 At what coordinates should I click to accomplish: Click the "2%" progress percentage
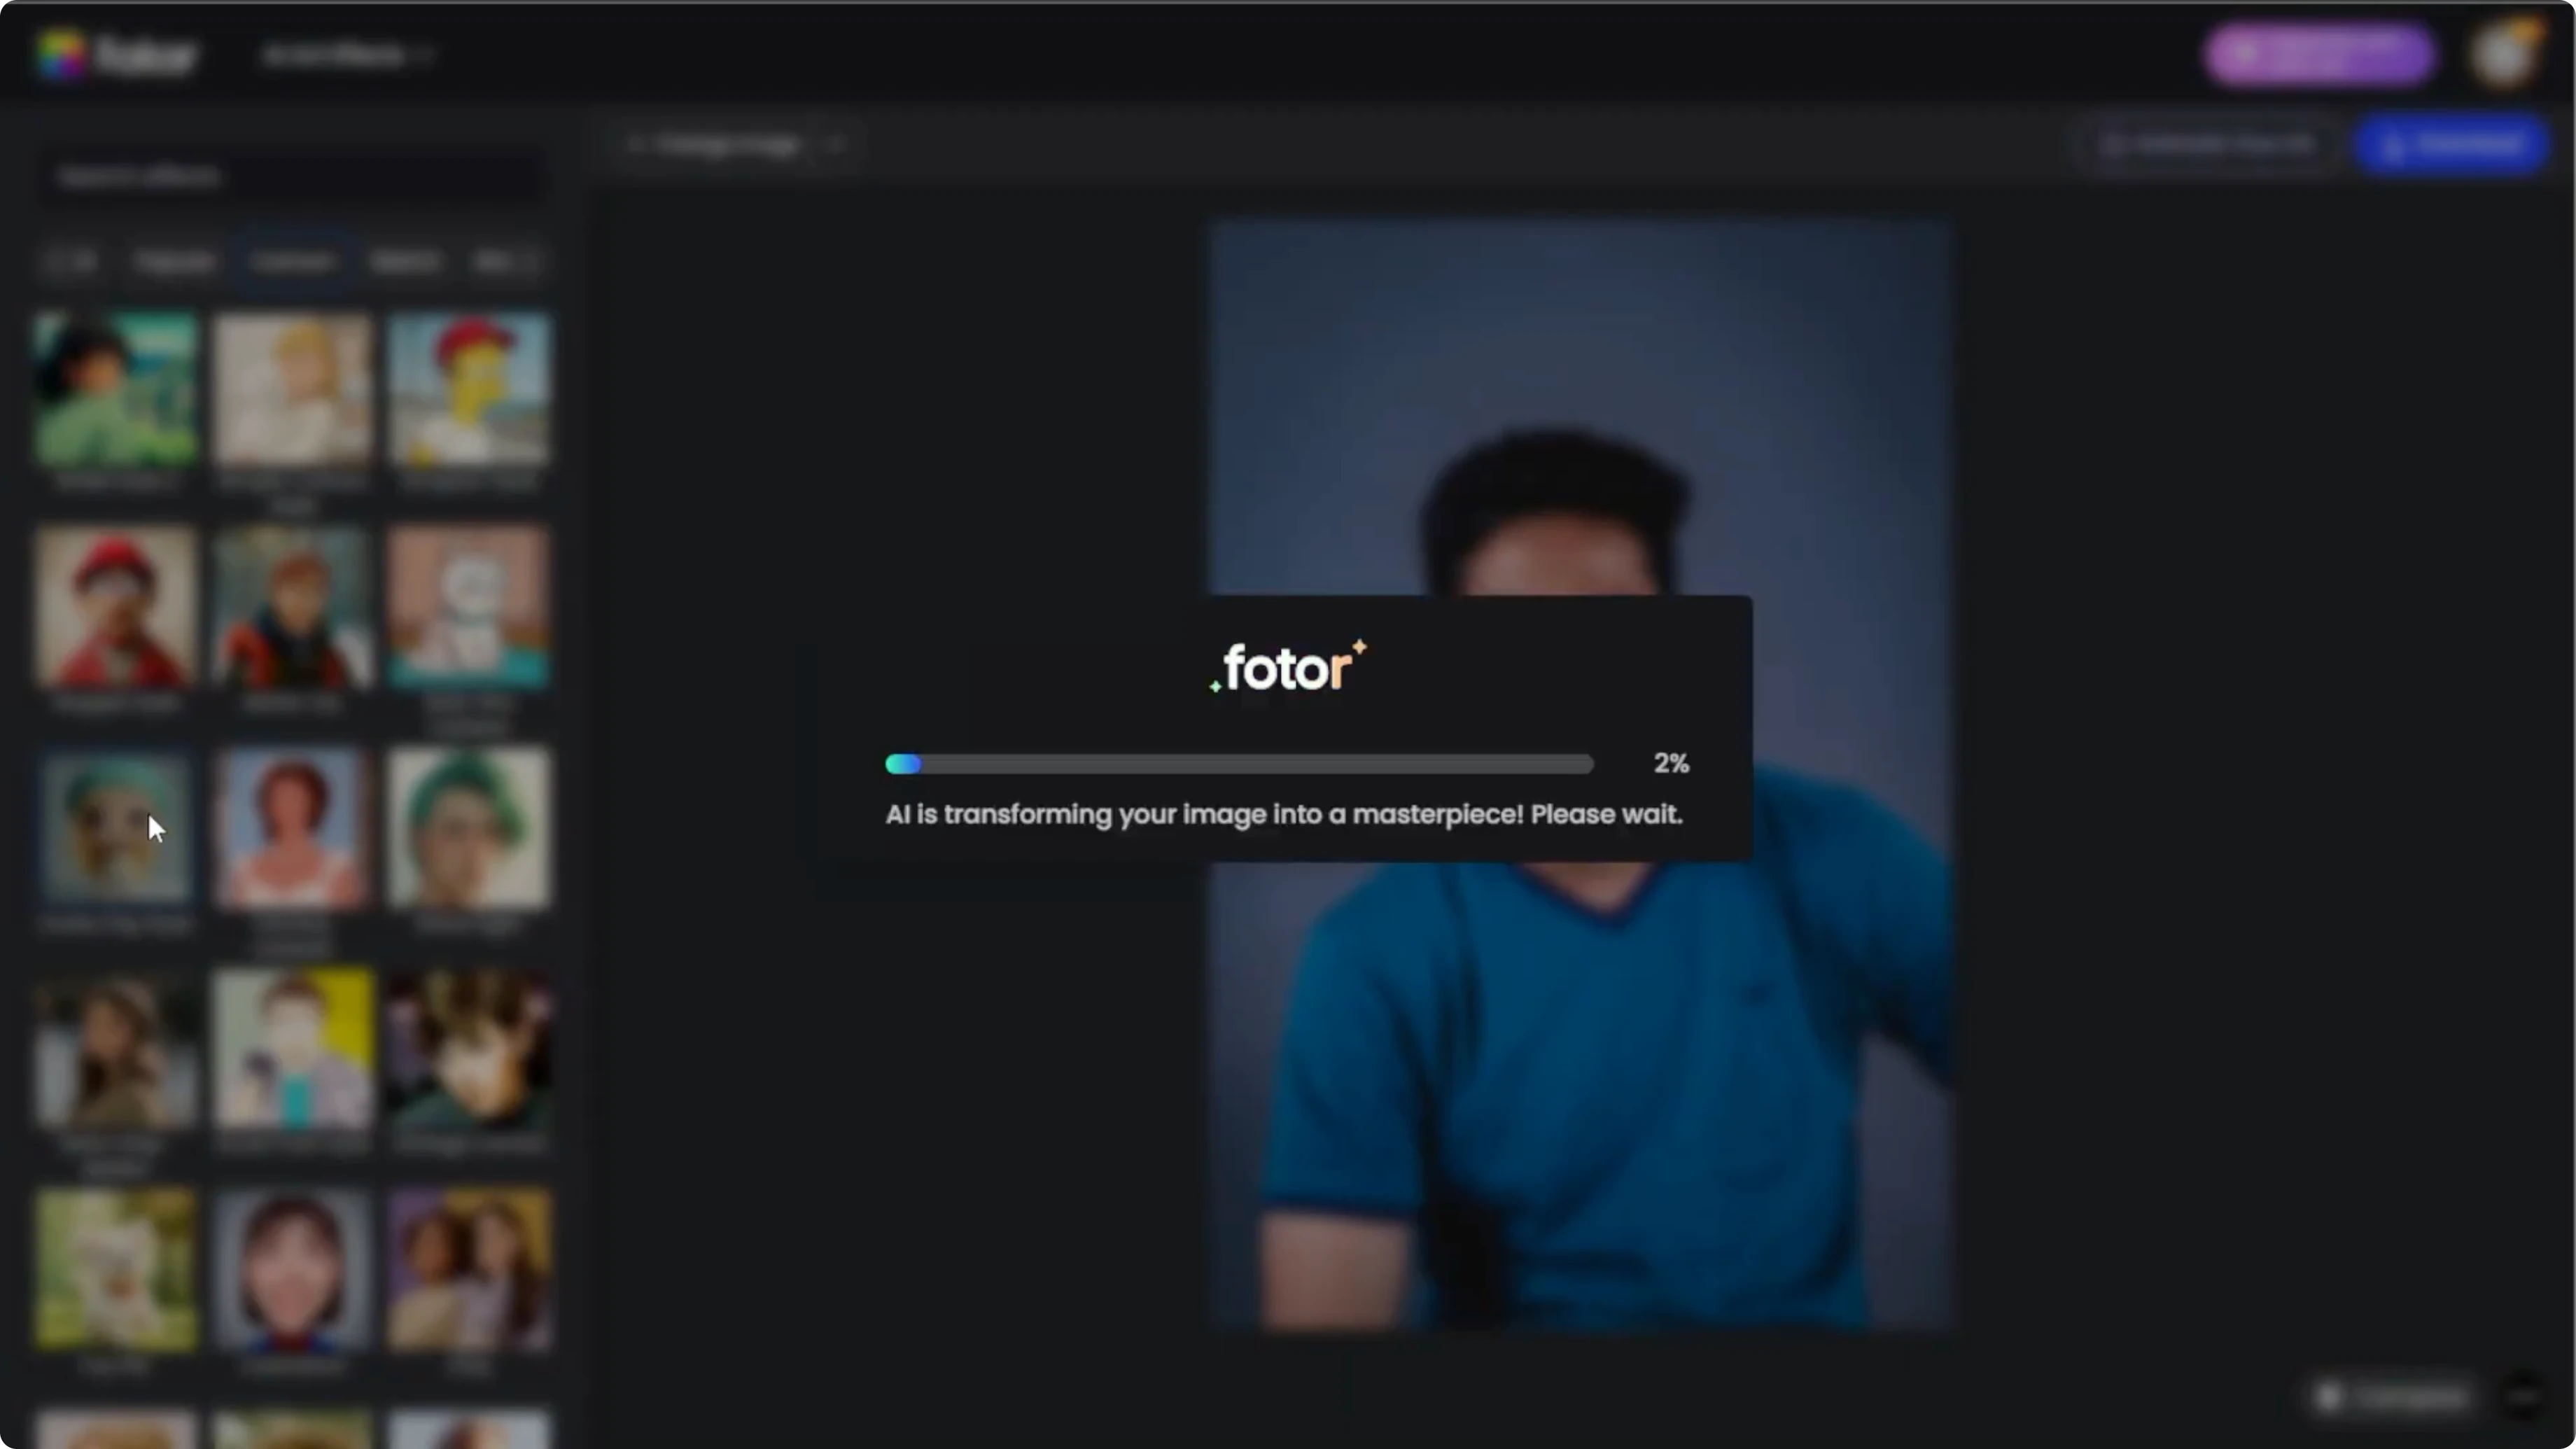tap(1671, 764)
